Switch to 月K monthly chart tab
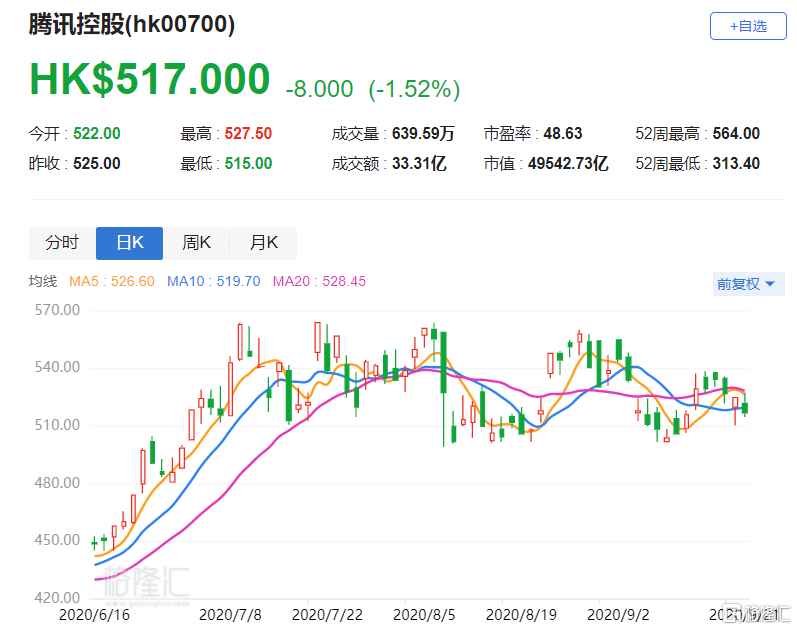The image size is (797, 630). pyautogui.click(x=263, y=243)
